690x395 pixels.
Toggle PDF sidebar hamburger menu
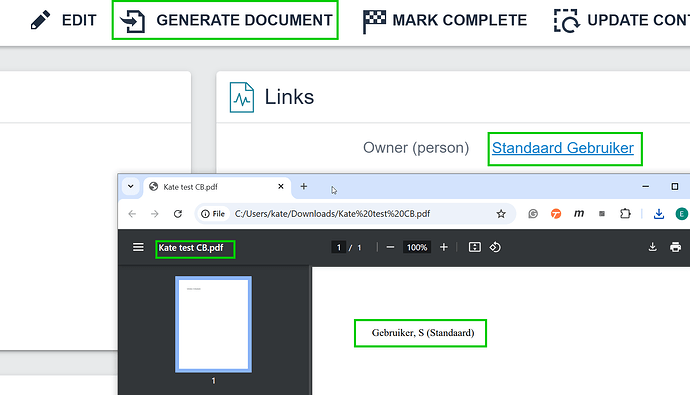tap(138, 247)
